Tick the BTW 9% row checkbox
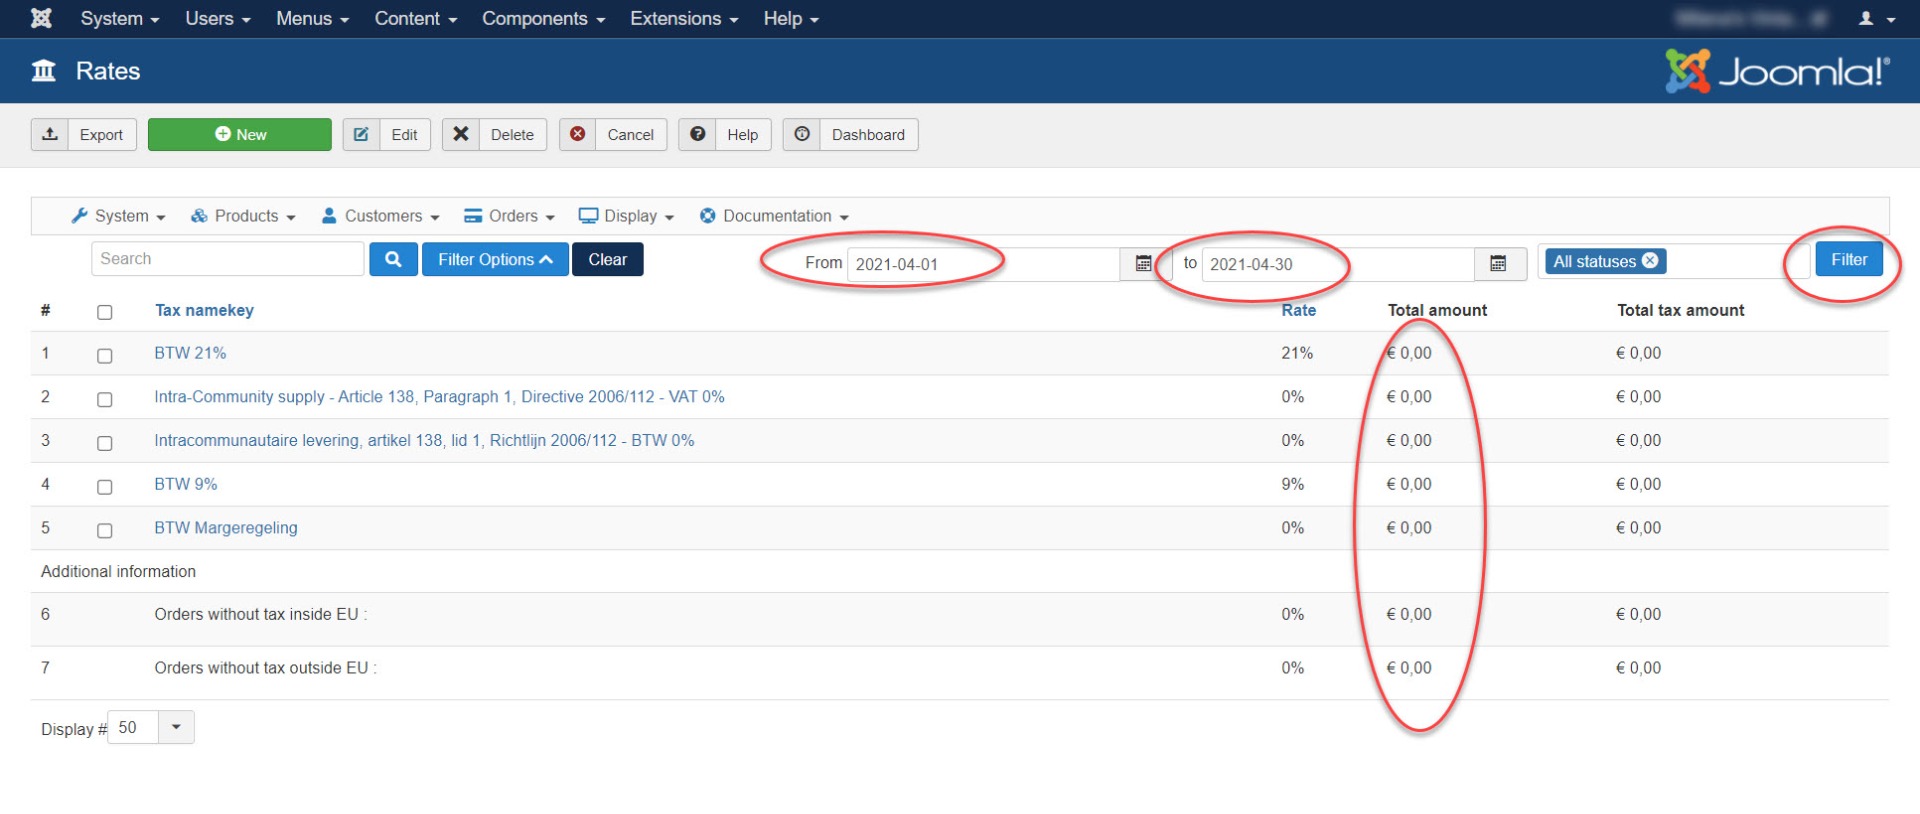The height and width of the screenshot is (814, 1920). pos(105,487)
